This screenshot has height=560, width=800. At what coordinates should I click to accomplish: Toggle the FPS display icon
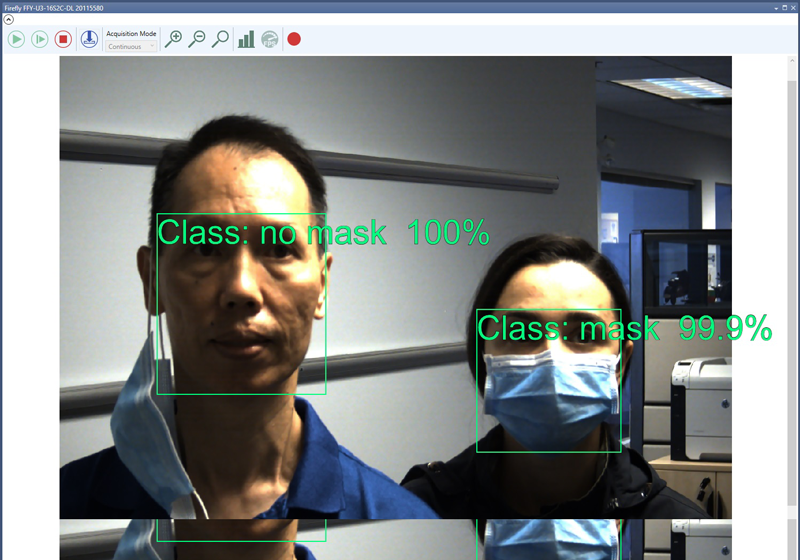(x=270, y=39)
